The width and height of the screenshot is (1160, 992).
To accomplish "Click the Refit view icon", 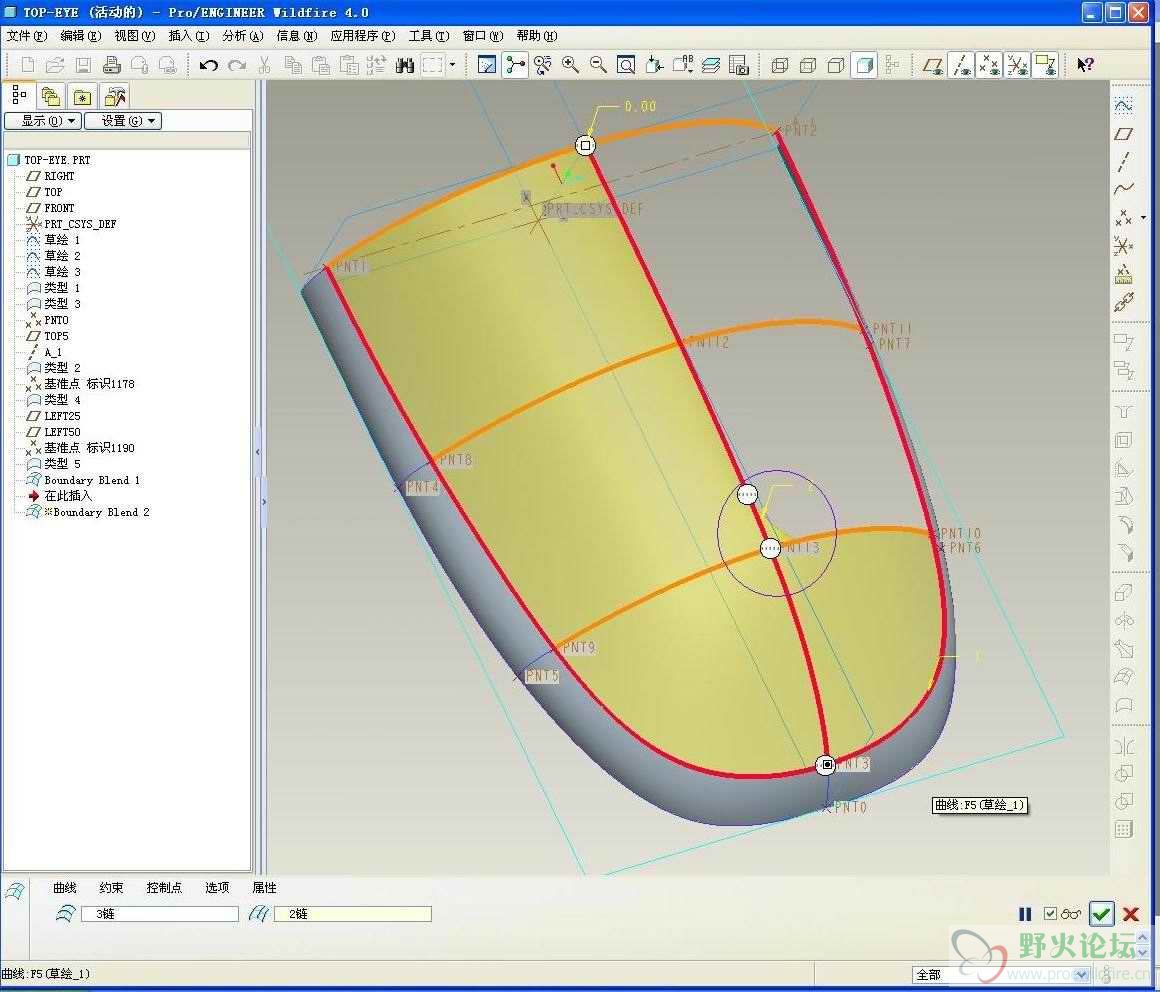I will tap(626, 65).
